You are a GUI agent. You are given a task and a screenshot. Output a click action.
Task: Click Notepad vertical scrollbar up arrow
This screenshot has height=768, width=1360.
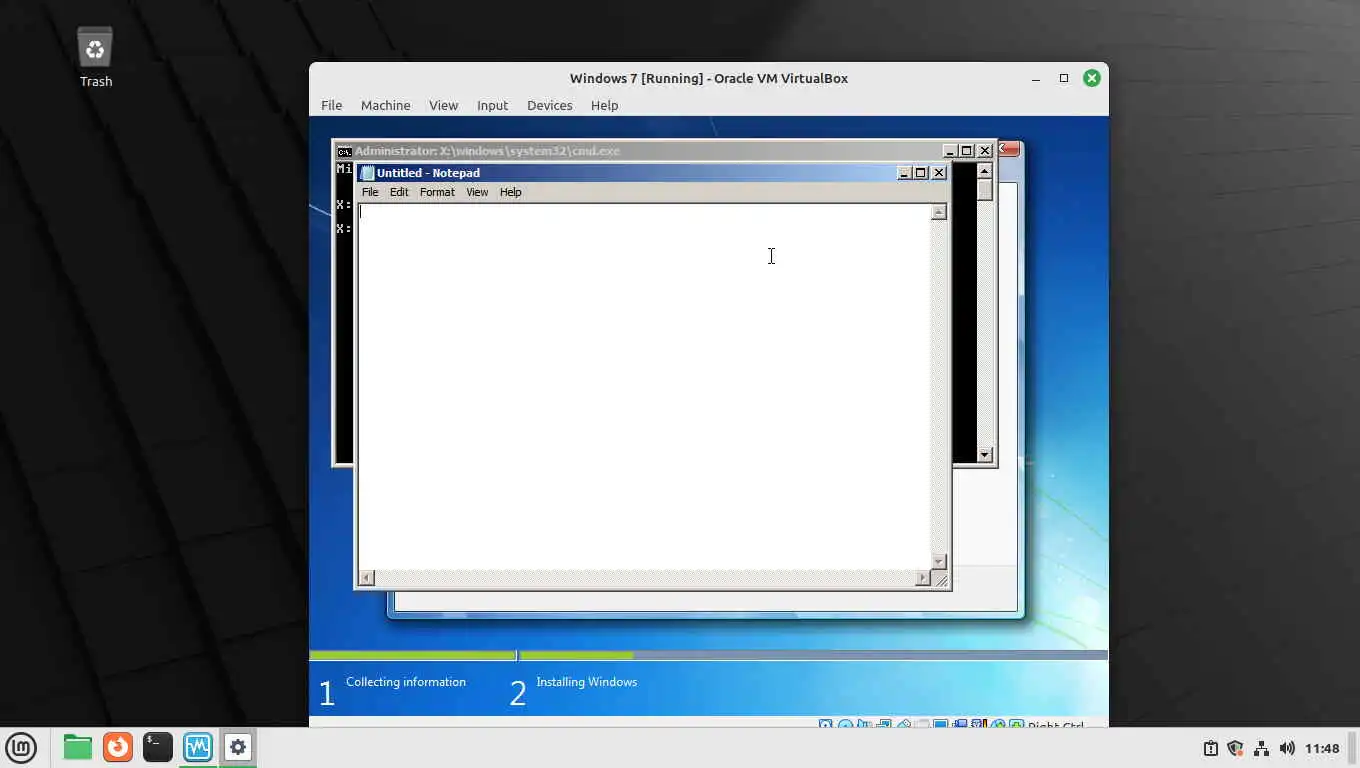click(938, 212)
